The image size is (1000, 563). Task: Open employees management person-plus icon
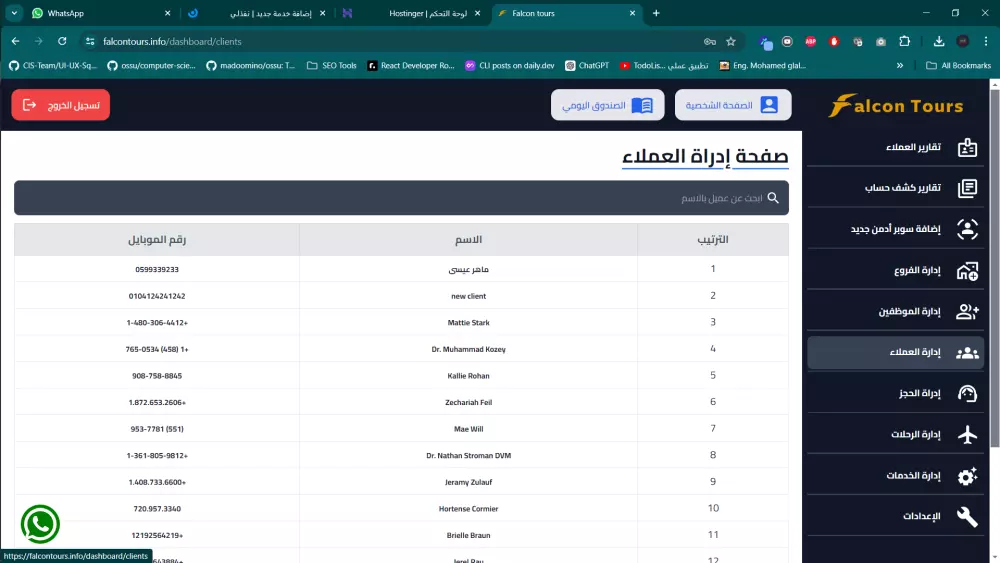967,311
